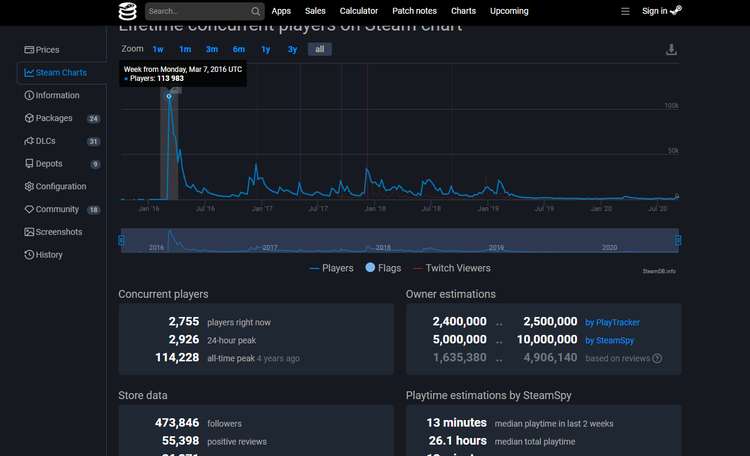This screenshot has height=456, width=750.
Task: Set chart zoom to 1m
Action: pos(185,49)
